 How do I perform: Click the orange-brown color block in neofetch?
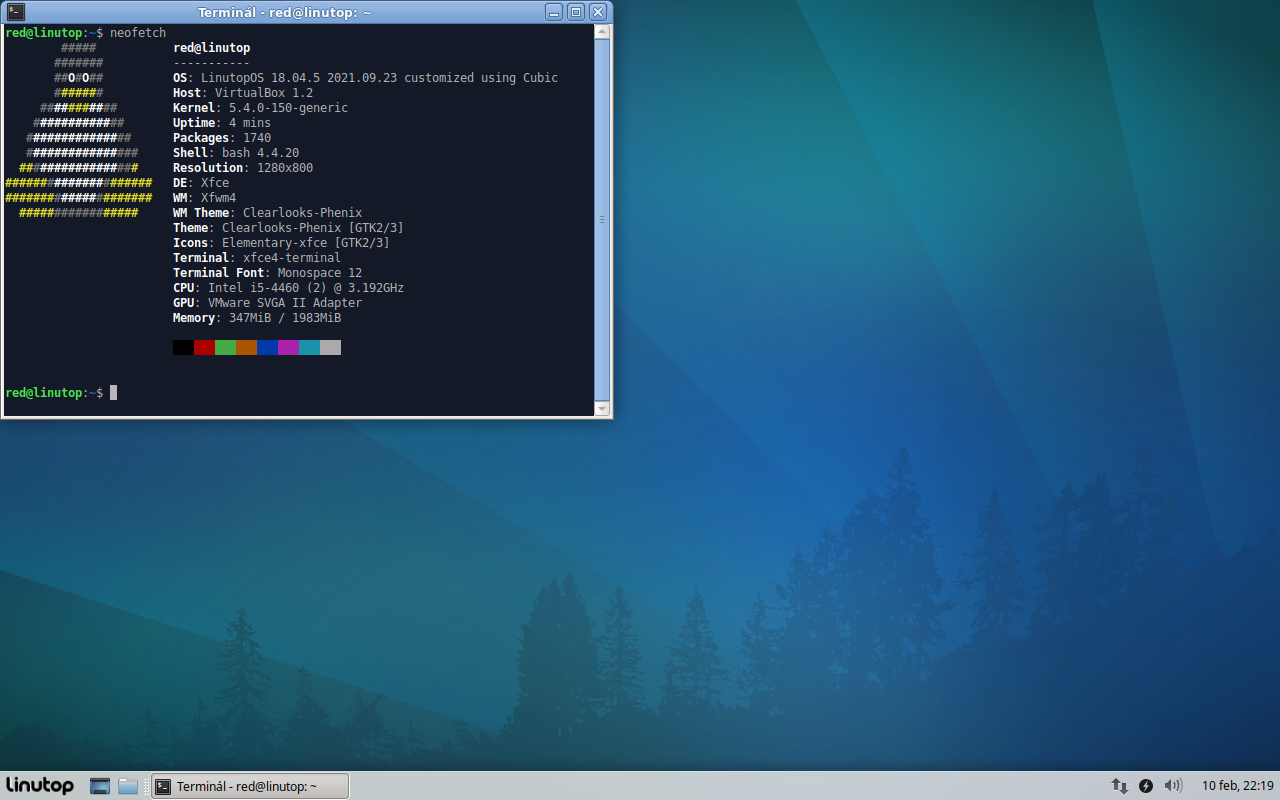pyautogui.click(x=246, y=347)
